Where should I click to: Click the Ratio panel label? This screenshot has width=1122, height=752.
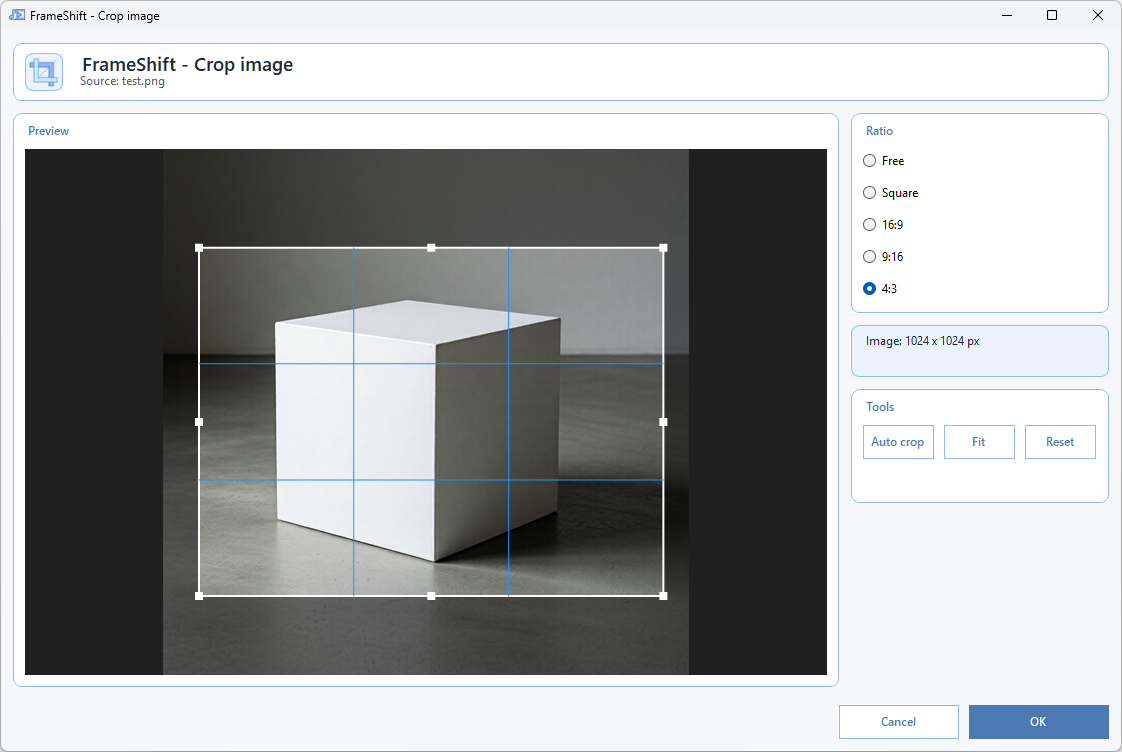click(879, 131)
